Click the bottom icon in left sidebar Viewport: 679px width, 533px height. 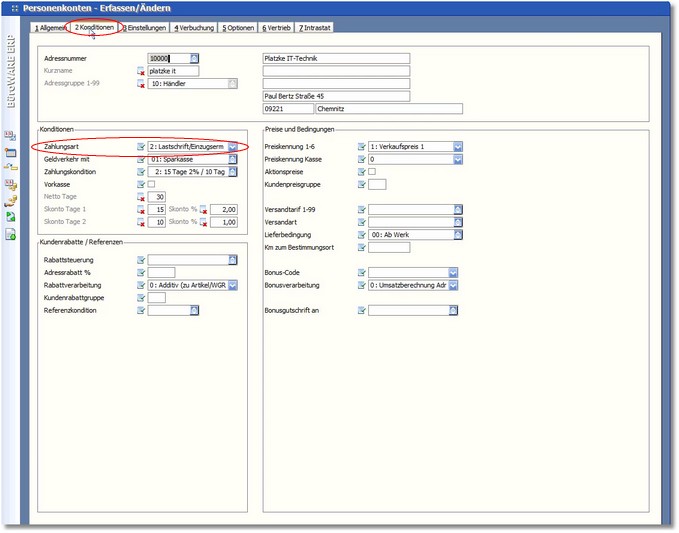[x=11, y=235]
